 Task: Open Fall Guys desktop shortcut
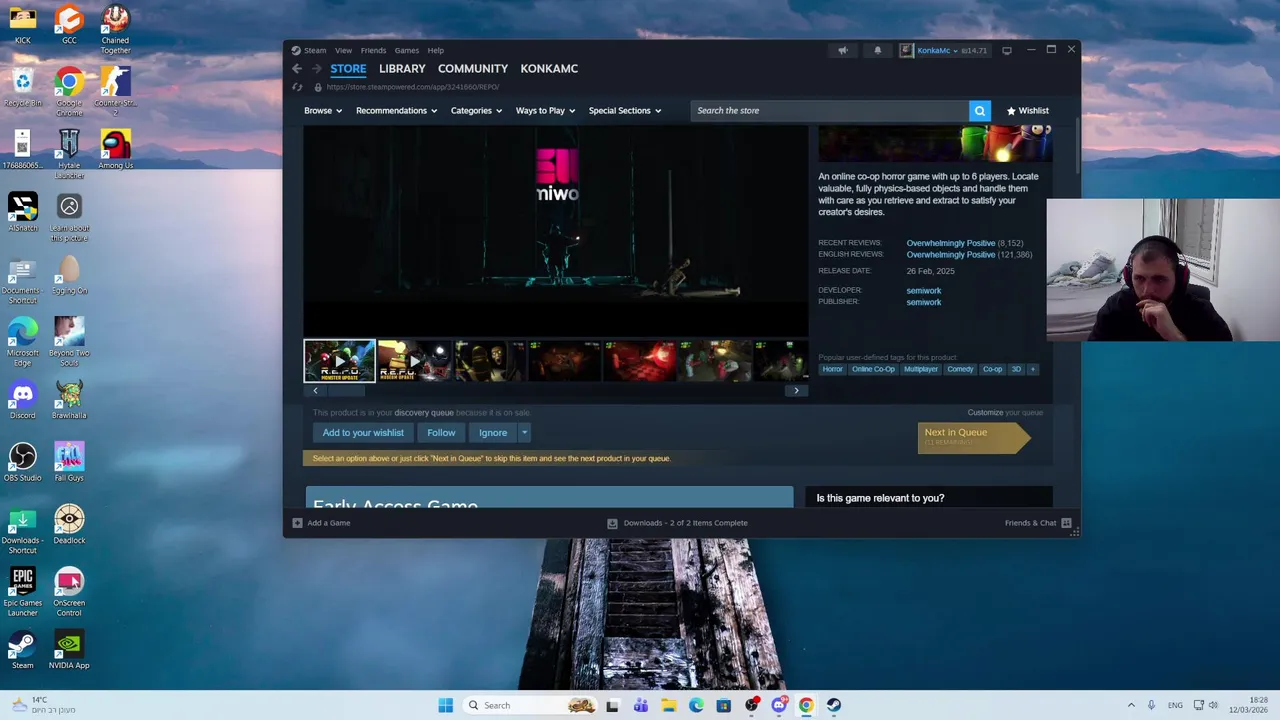pos(69,462)
